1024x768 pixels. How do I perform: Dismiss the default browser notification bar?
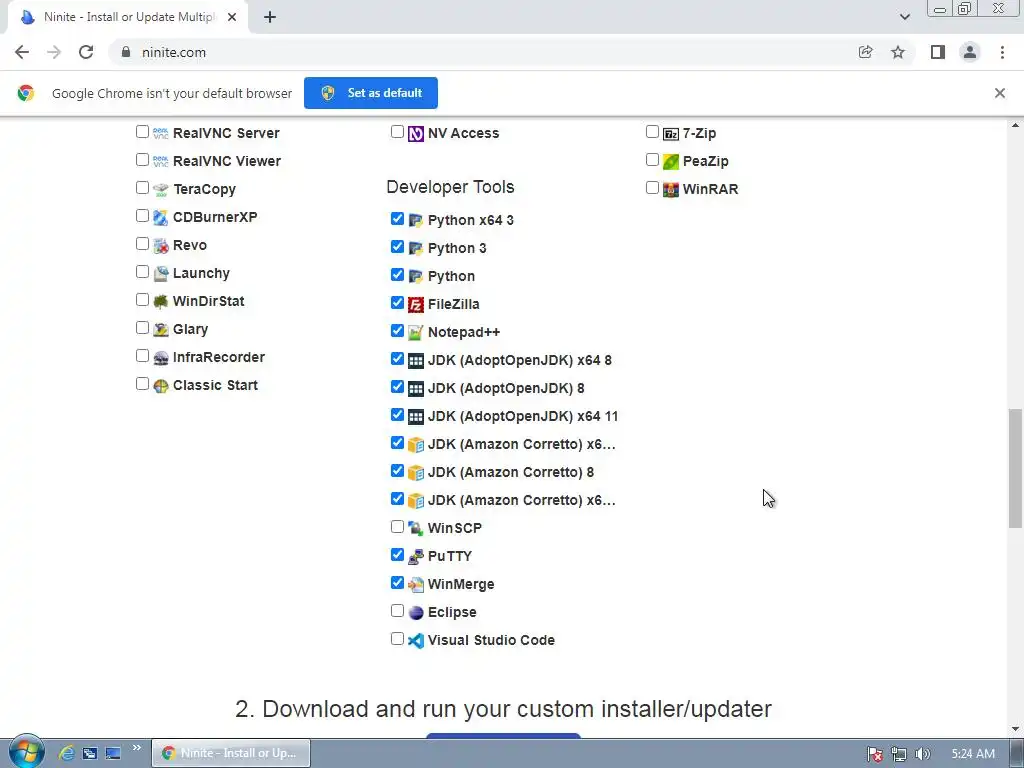point(999,93)
